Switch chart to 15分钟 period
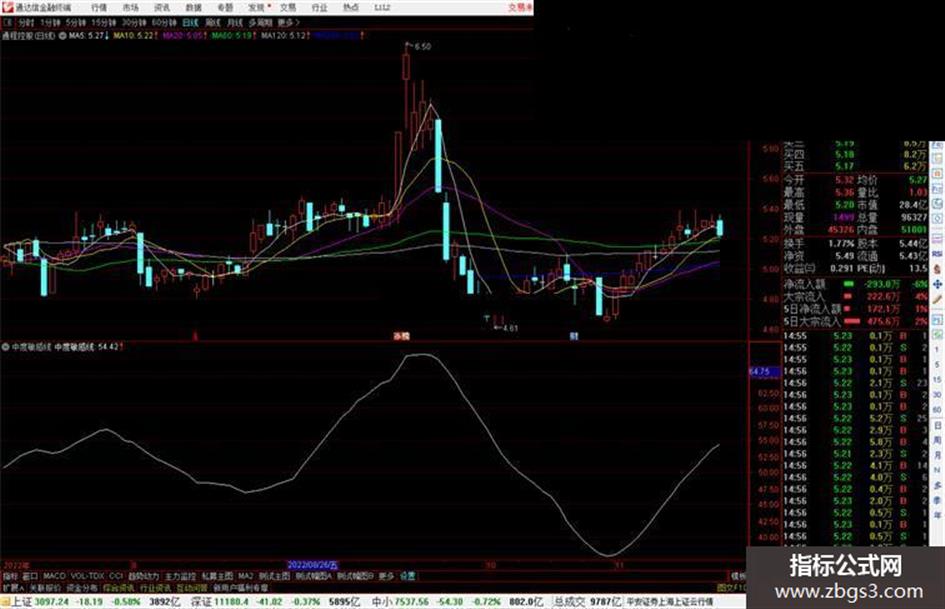Screen dimensions: 945x609 pos(104,23)
